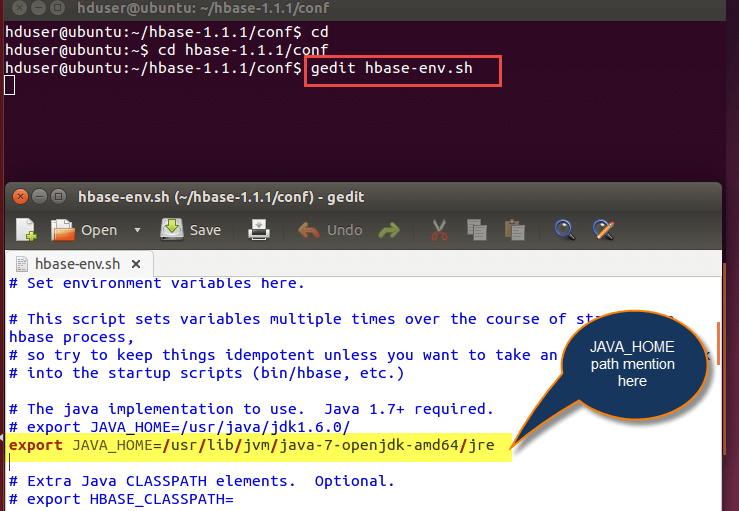Screen dimensions: 739x511
Task: Minimize the gedit window
Action: tap(38, 195)
